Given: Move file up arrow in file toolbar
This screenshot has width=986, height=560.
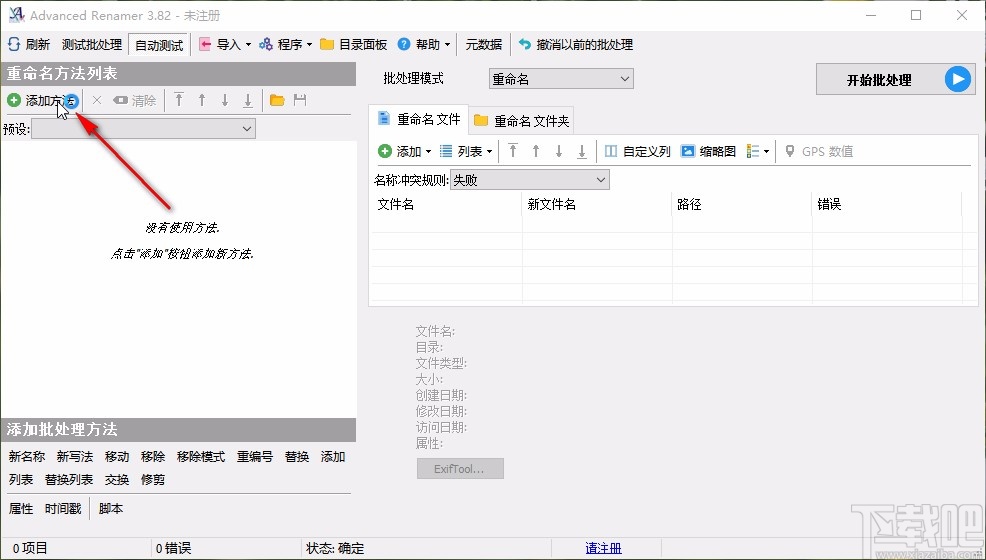Looking at the screenshot, I should click(x=536, y=151).
